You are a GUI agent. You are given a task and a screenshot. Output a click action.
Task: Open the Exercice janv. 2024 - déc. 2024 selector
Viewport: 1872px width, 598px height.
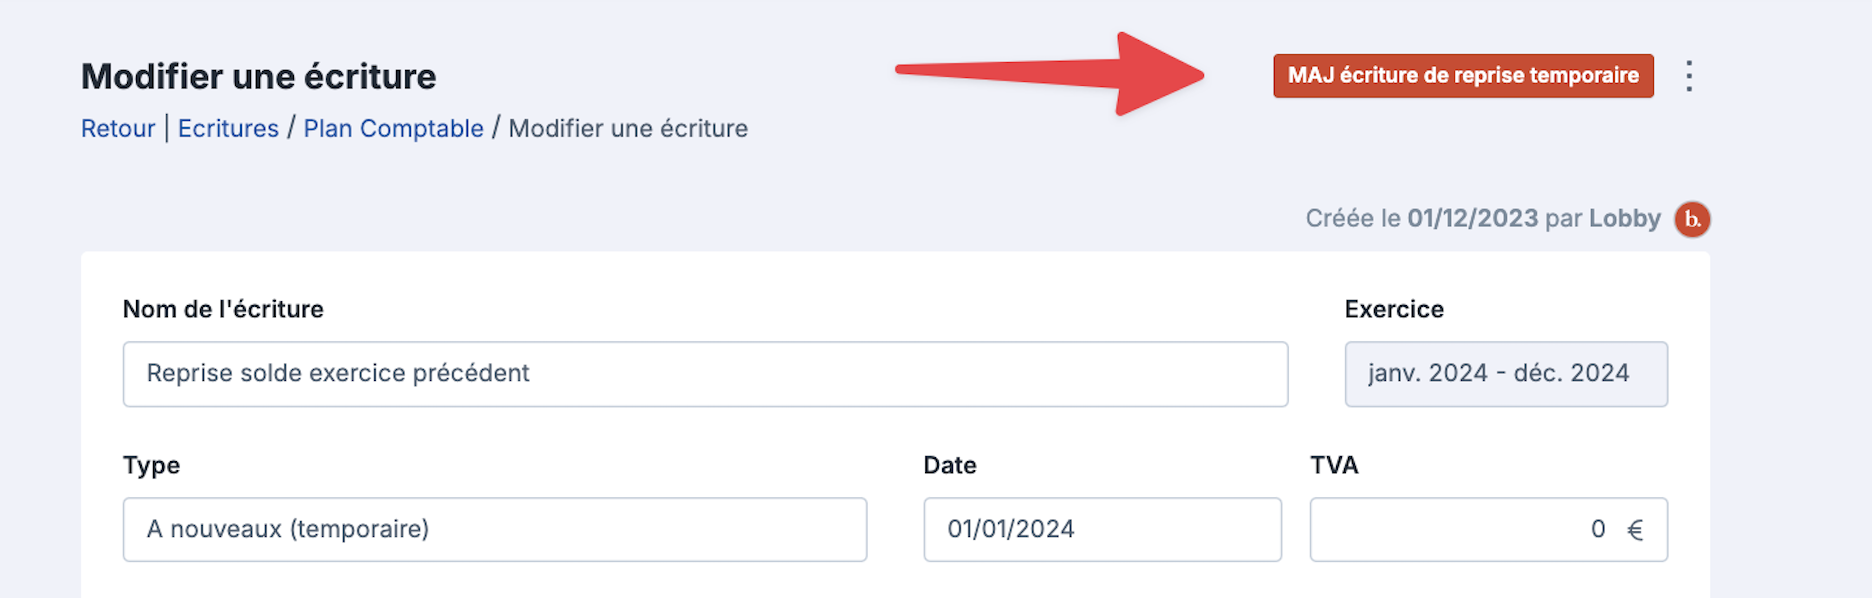click(x=1506, y=374)
